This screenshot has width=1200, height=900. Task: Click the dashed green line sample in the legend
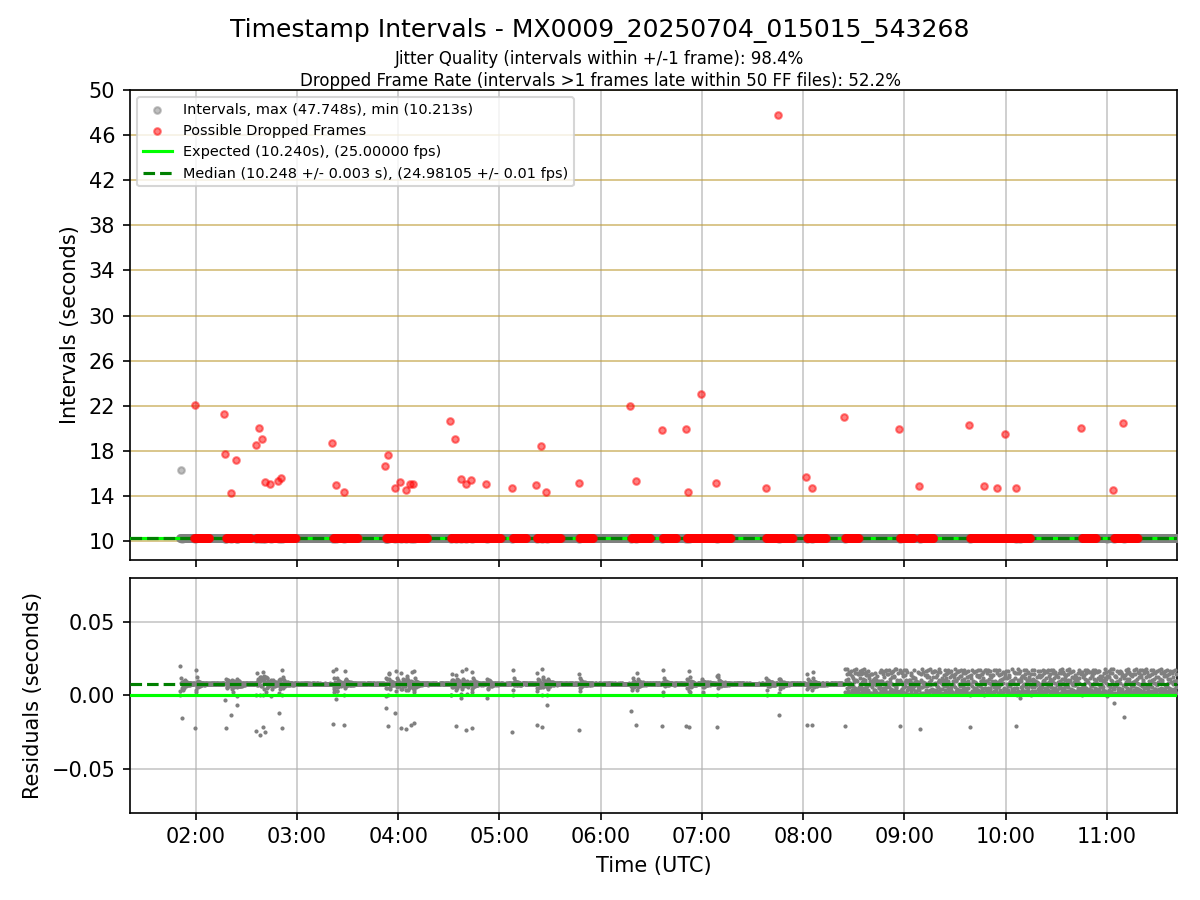[157, 173]
